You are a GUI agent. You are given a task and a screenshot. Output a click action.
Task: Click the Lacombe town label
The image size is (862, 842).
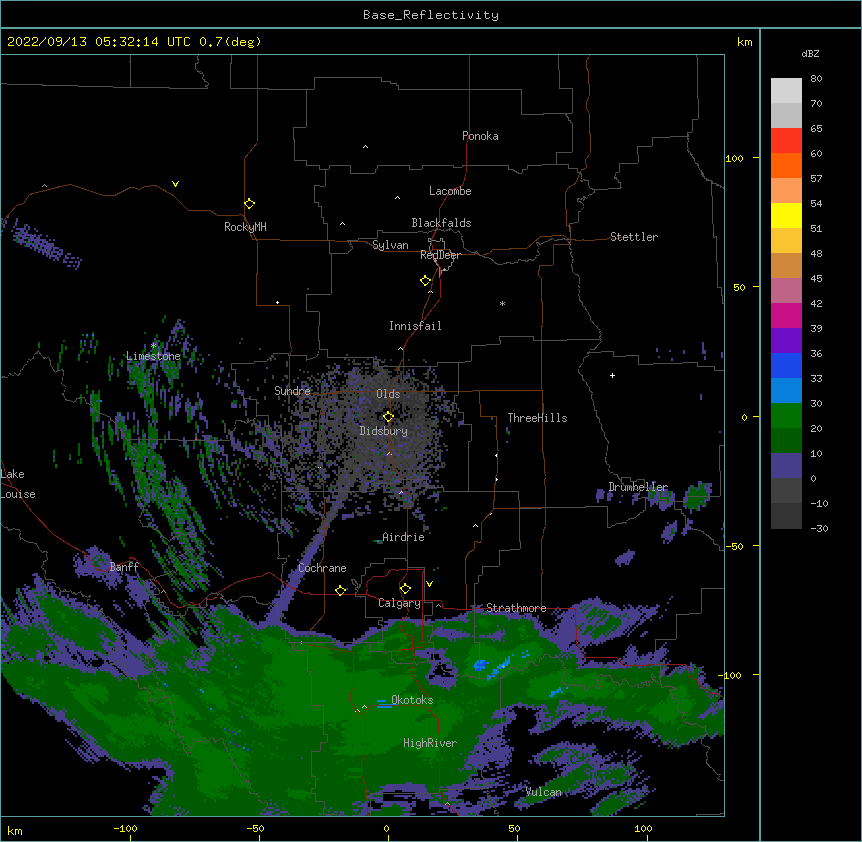point(450,191)
